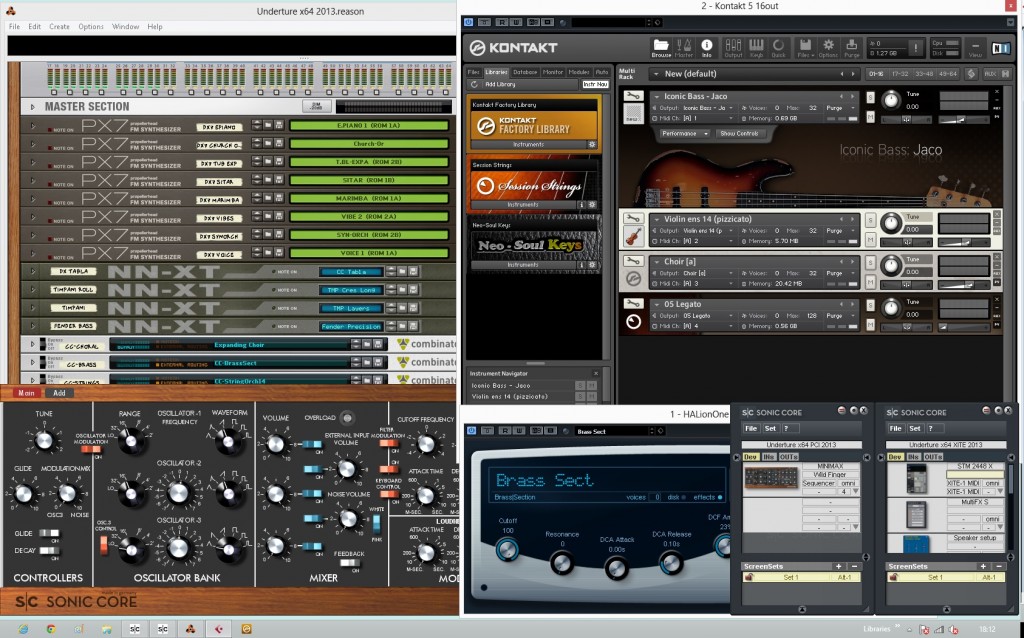Open the Kontakt Options gear icon
Screen dimensions: 1024x638
[x=829, y=46]
